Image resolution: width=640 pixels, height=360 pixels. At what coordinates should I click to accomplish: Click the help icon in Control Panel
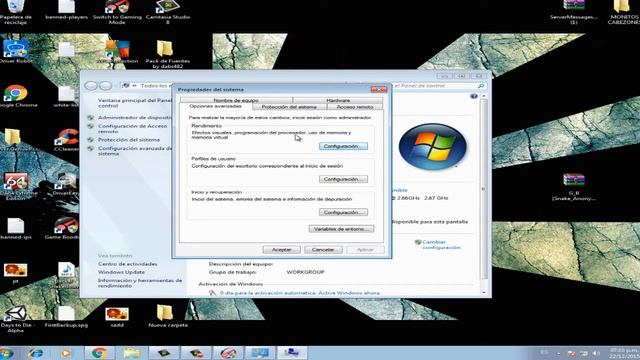tap(473, 96)
